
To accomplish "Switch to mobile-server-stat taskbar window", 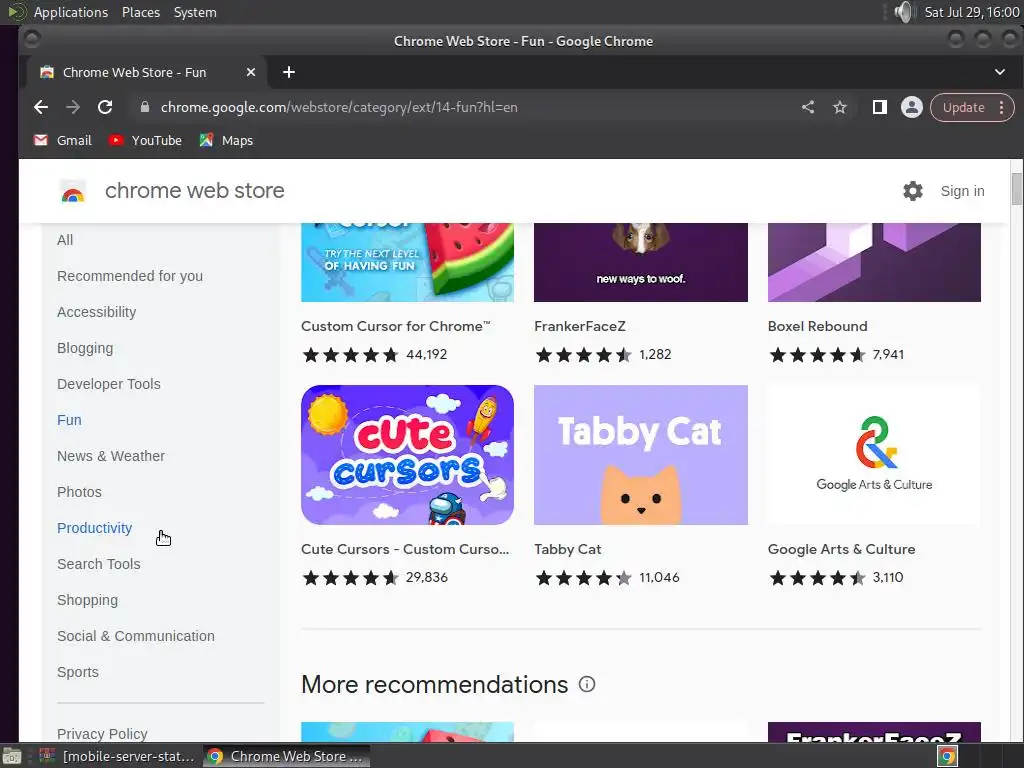I will [x=118, y=756].
